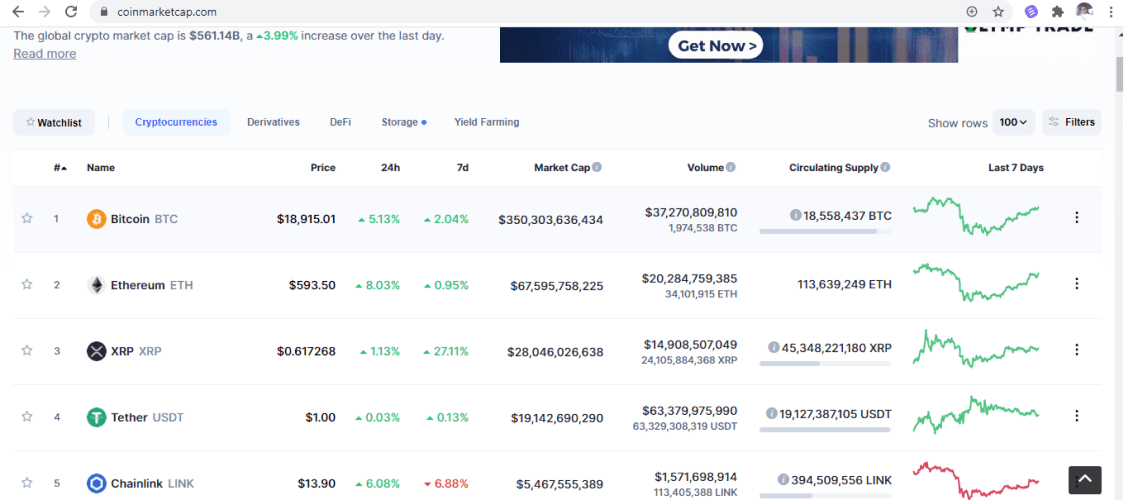
Task: Open the Storage tab
Action: point(404,122)
